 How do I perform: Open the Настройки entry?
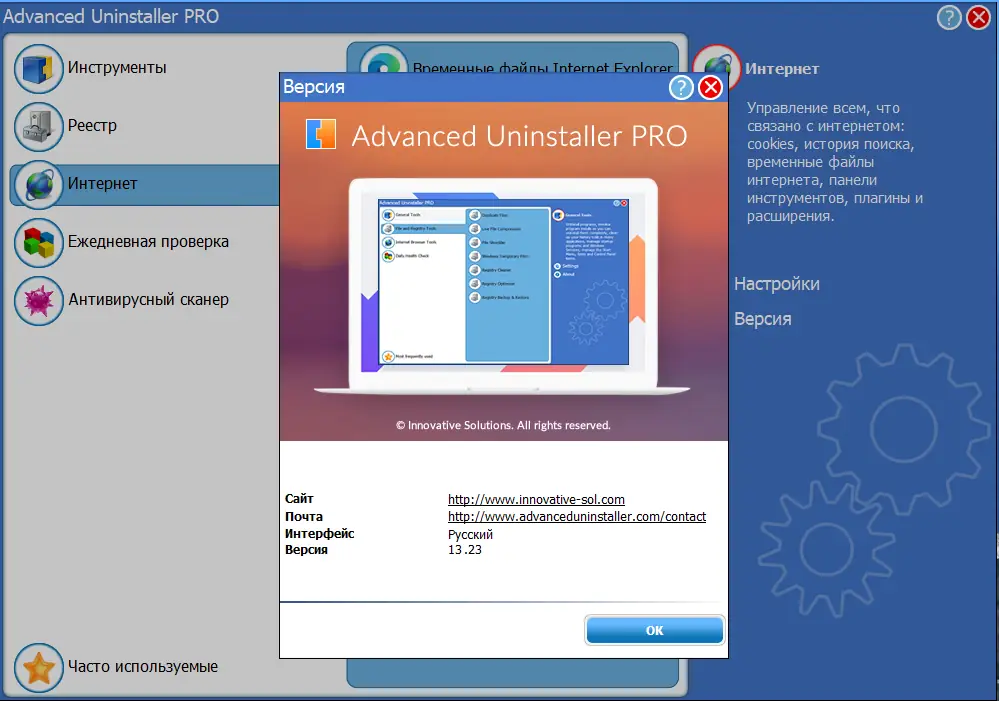pos(776,284)
